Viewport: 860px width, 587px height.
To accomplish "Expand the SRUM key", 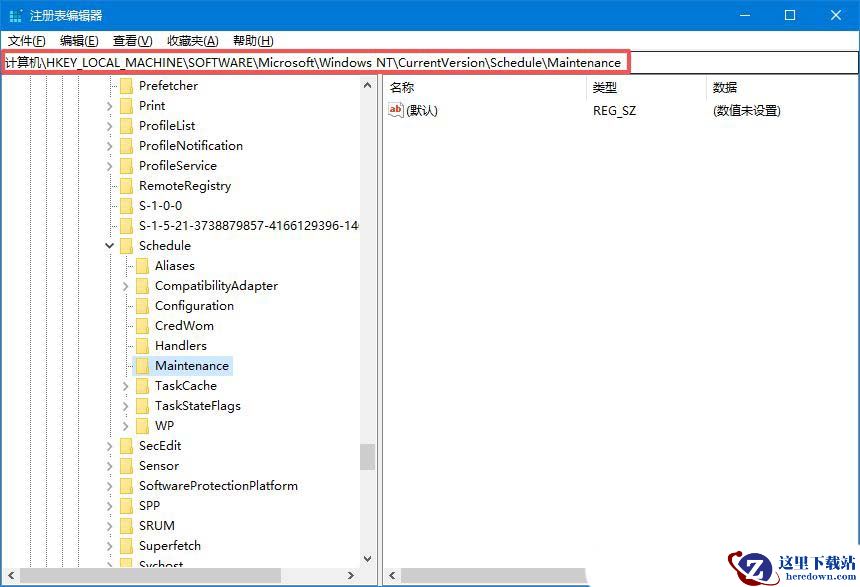I will [110, 526].
